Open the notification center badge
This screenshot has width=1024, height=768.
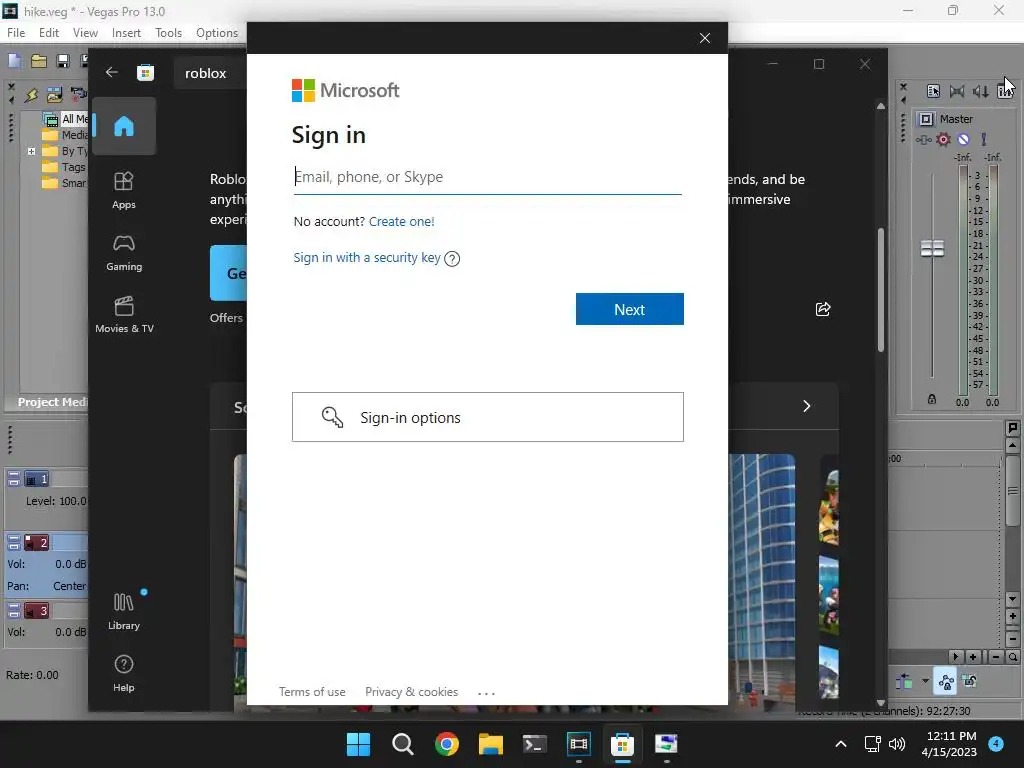point(996,744)
